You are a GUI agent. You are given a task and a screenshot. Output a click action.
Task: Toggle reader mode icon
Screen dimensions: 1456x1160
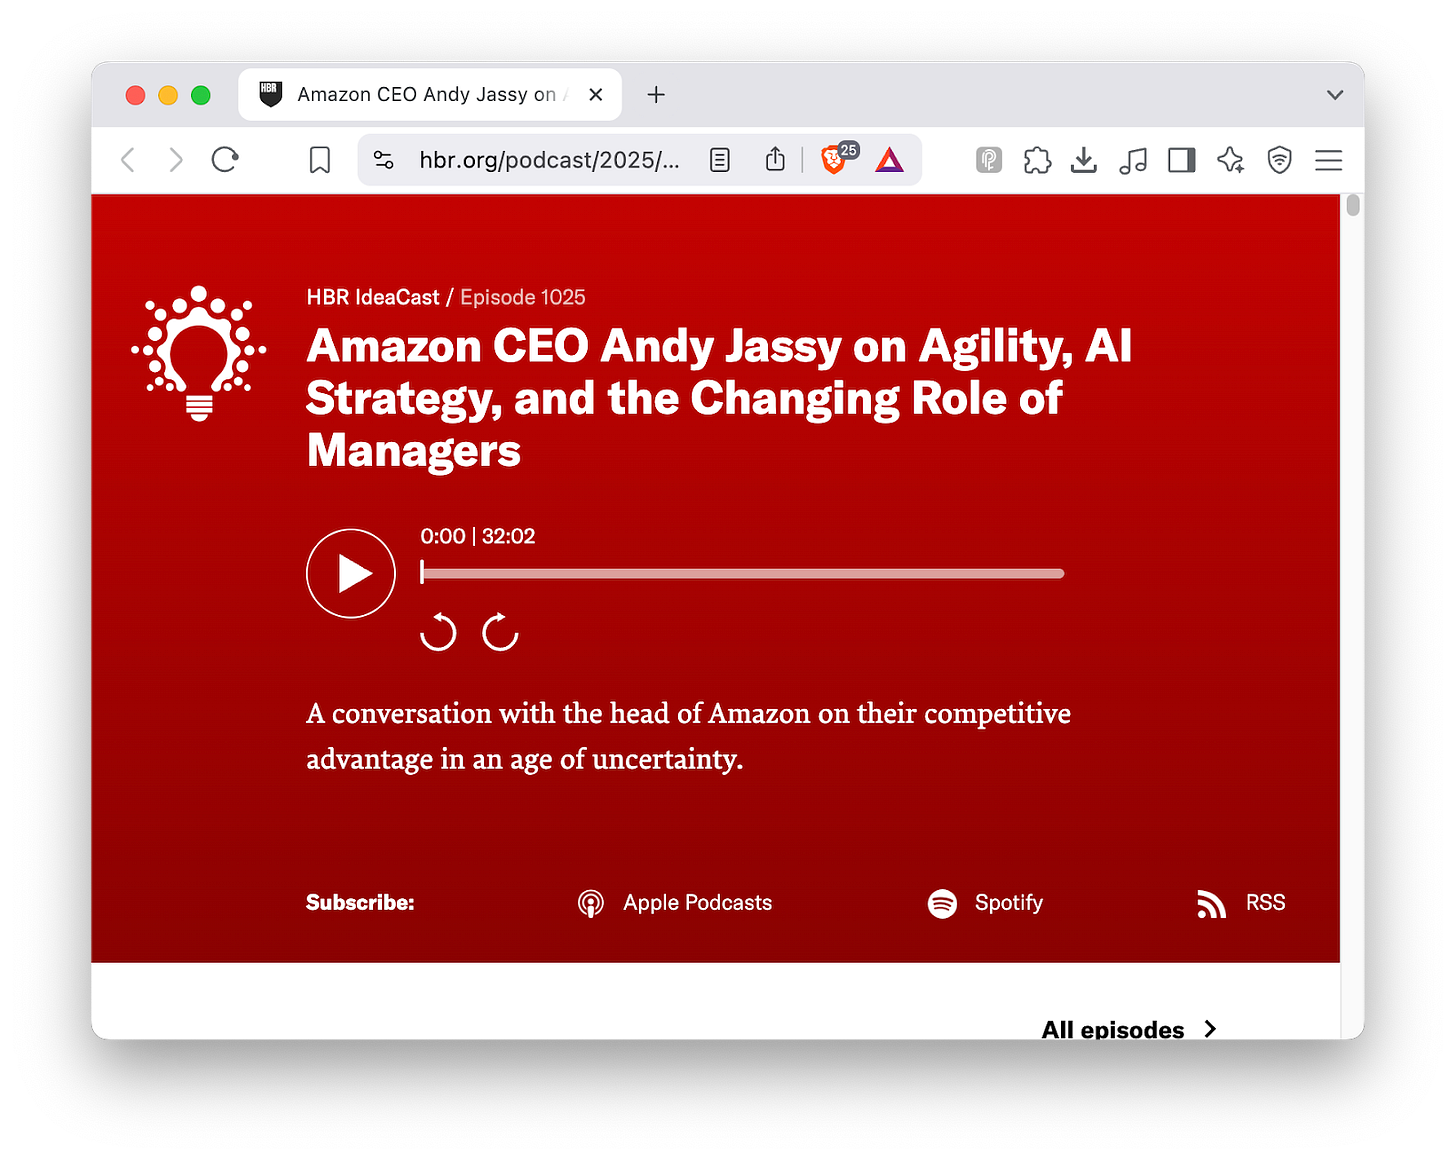[x=720, y=160]
